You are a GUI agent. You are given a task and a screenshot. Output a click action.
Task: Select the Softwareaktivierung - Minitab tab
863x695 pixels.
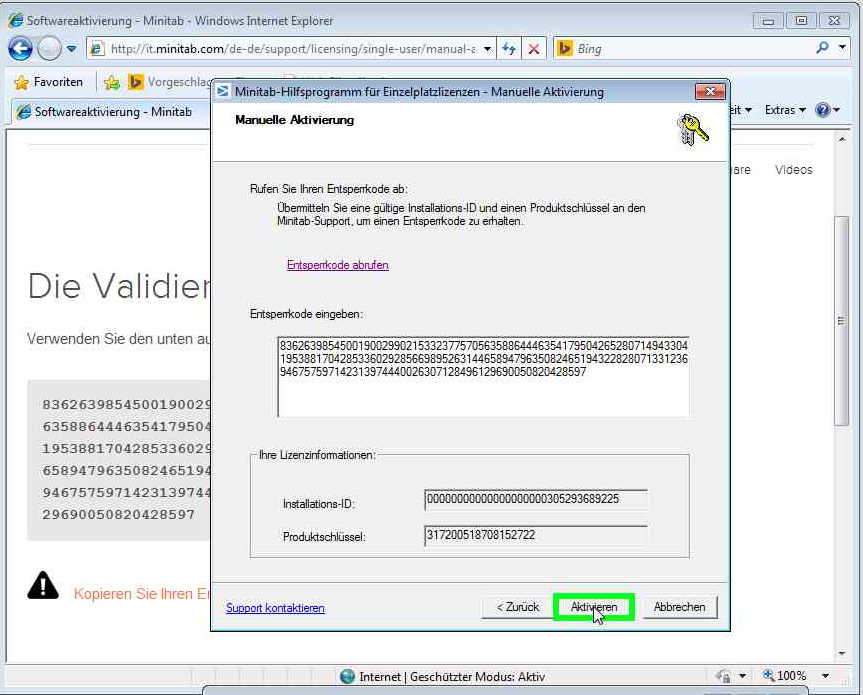click(x=105, y=112)
